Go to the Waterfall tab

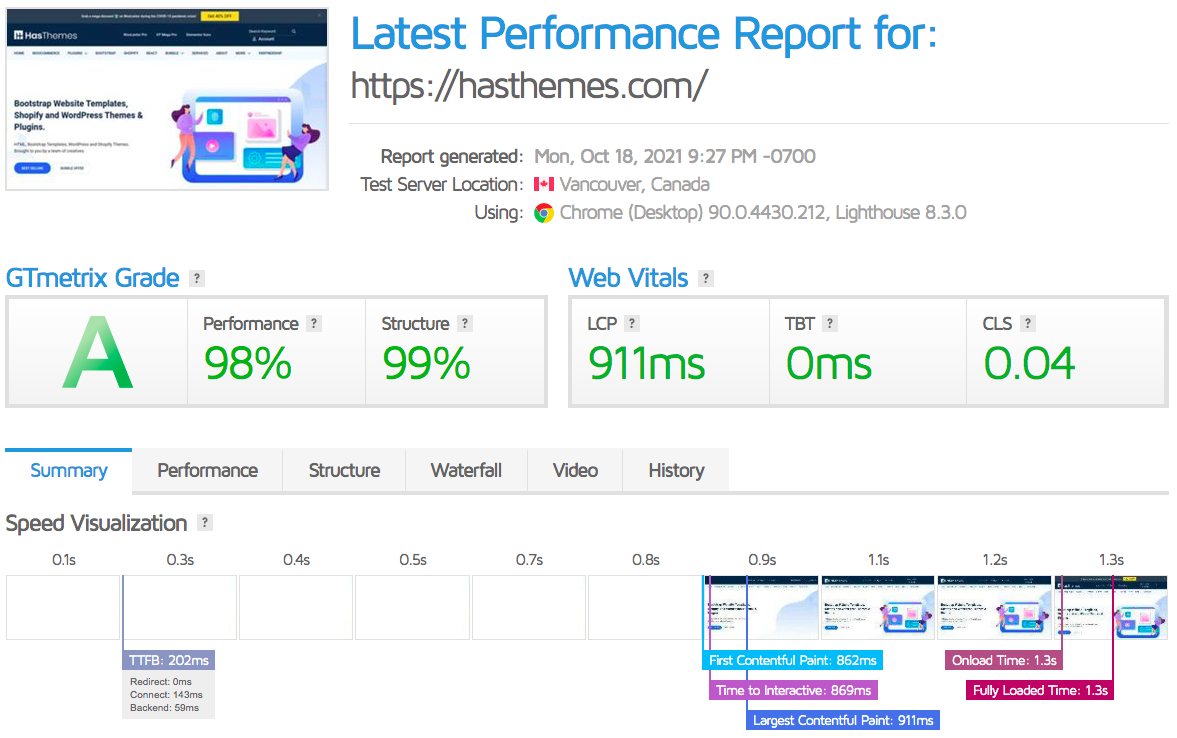466,471
